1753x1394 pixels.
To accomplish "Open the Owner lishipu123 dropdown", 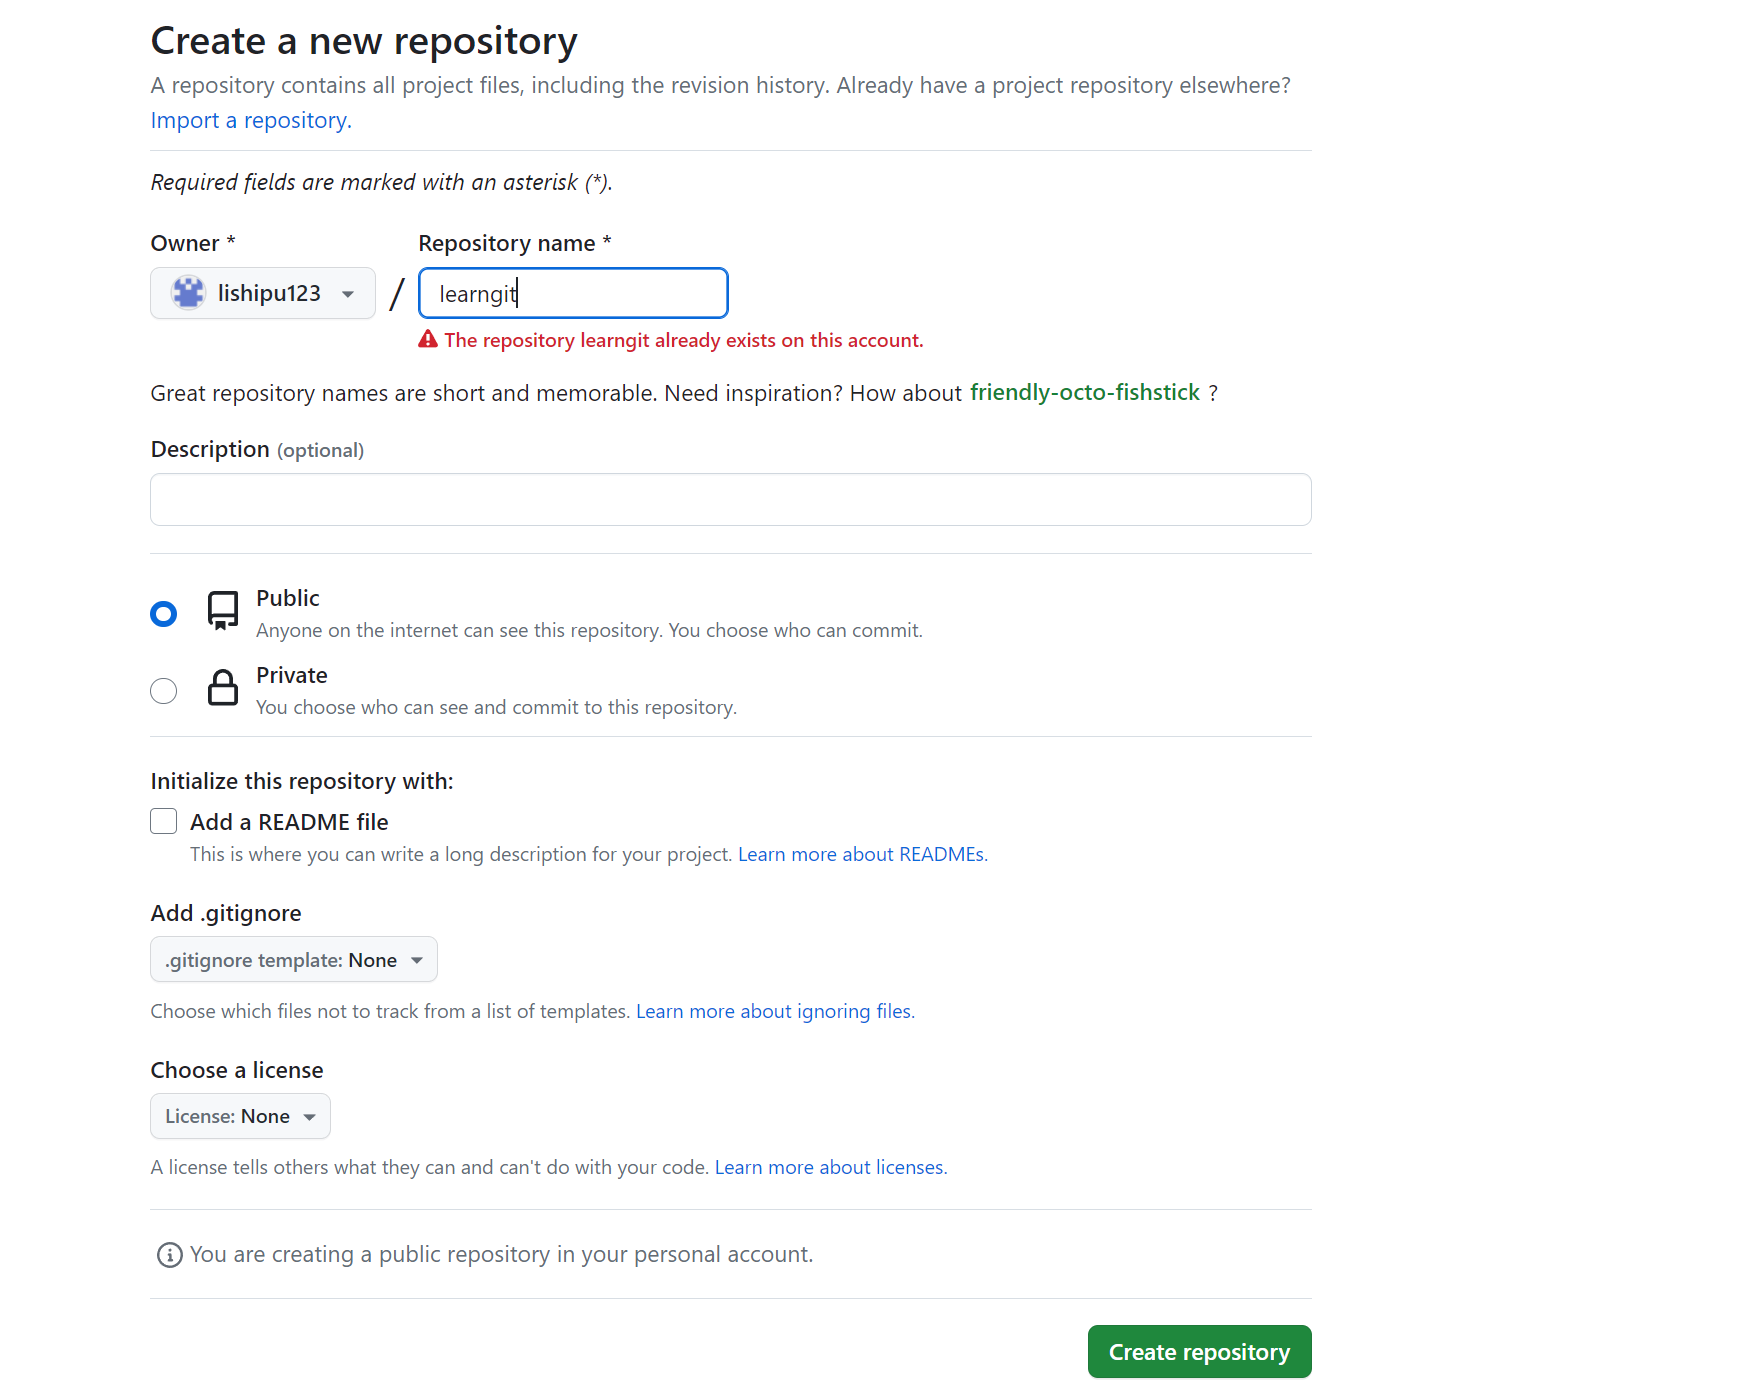I will point(263,293).
